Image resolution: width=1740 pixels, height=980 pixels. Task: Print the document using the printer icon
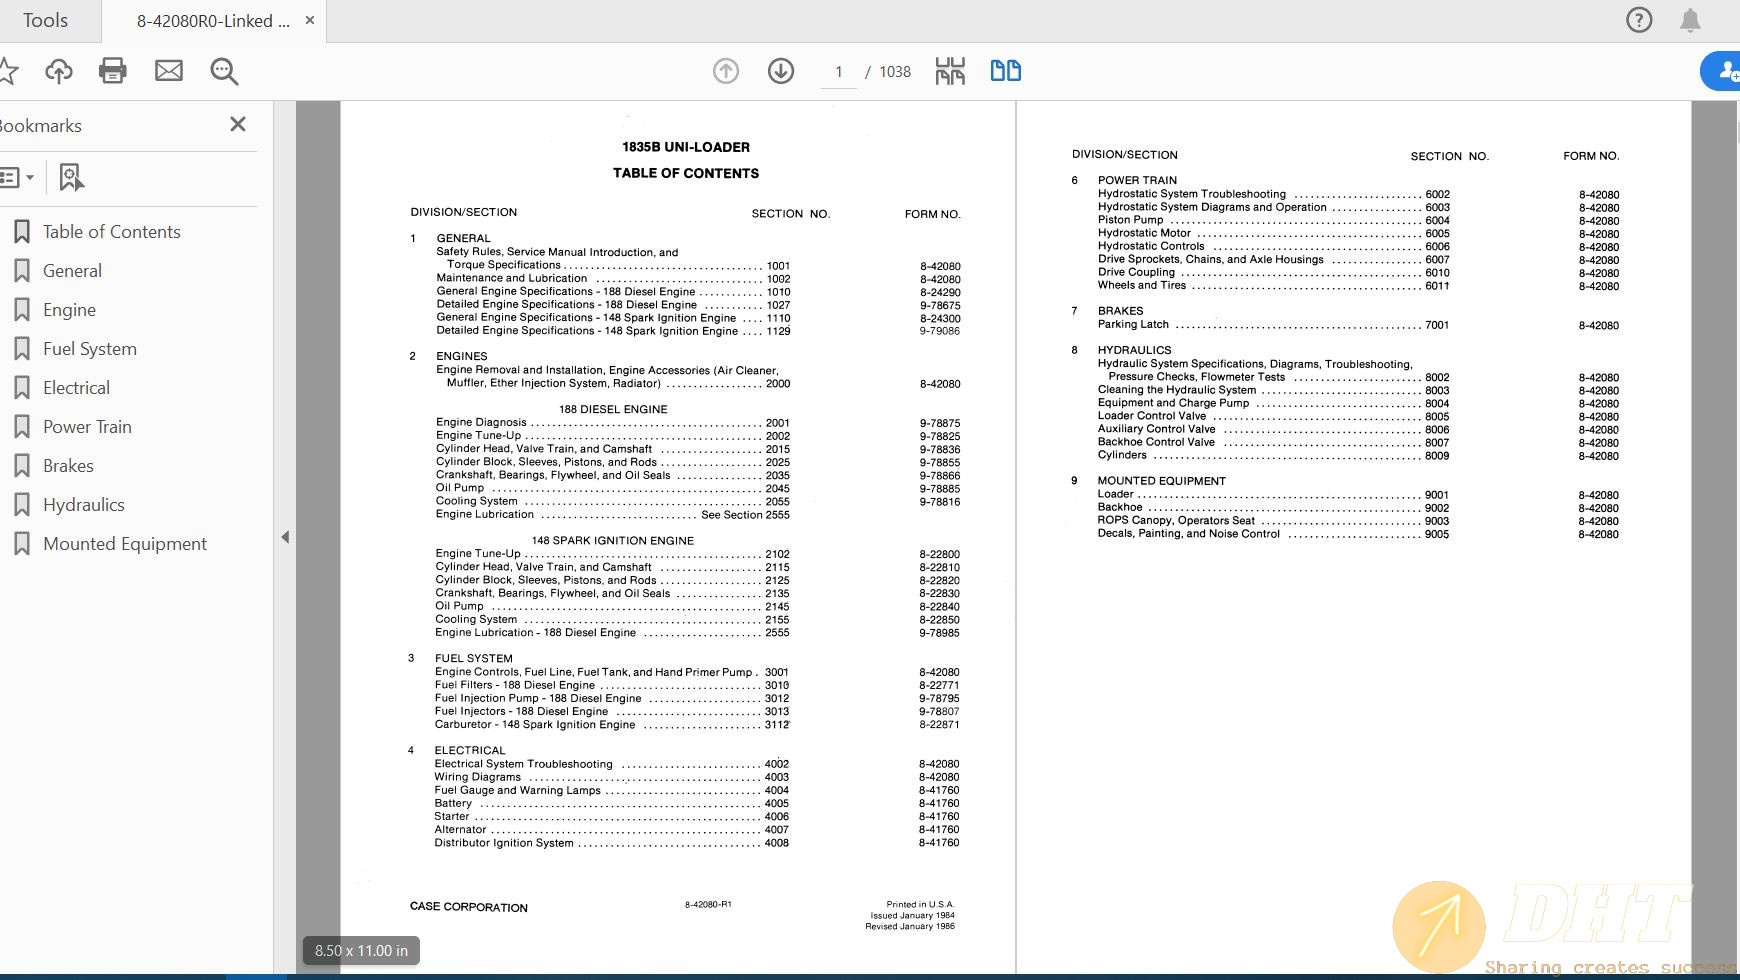pyautogui.click(x=113, y=71)
